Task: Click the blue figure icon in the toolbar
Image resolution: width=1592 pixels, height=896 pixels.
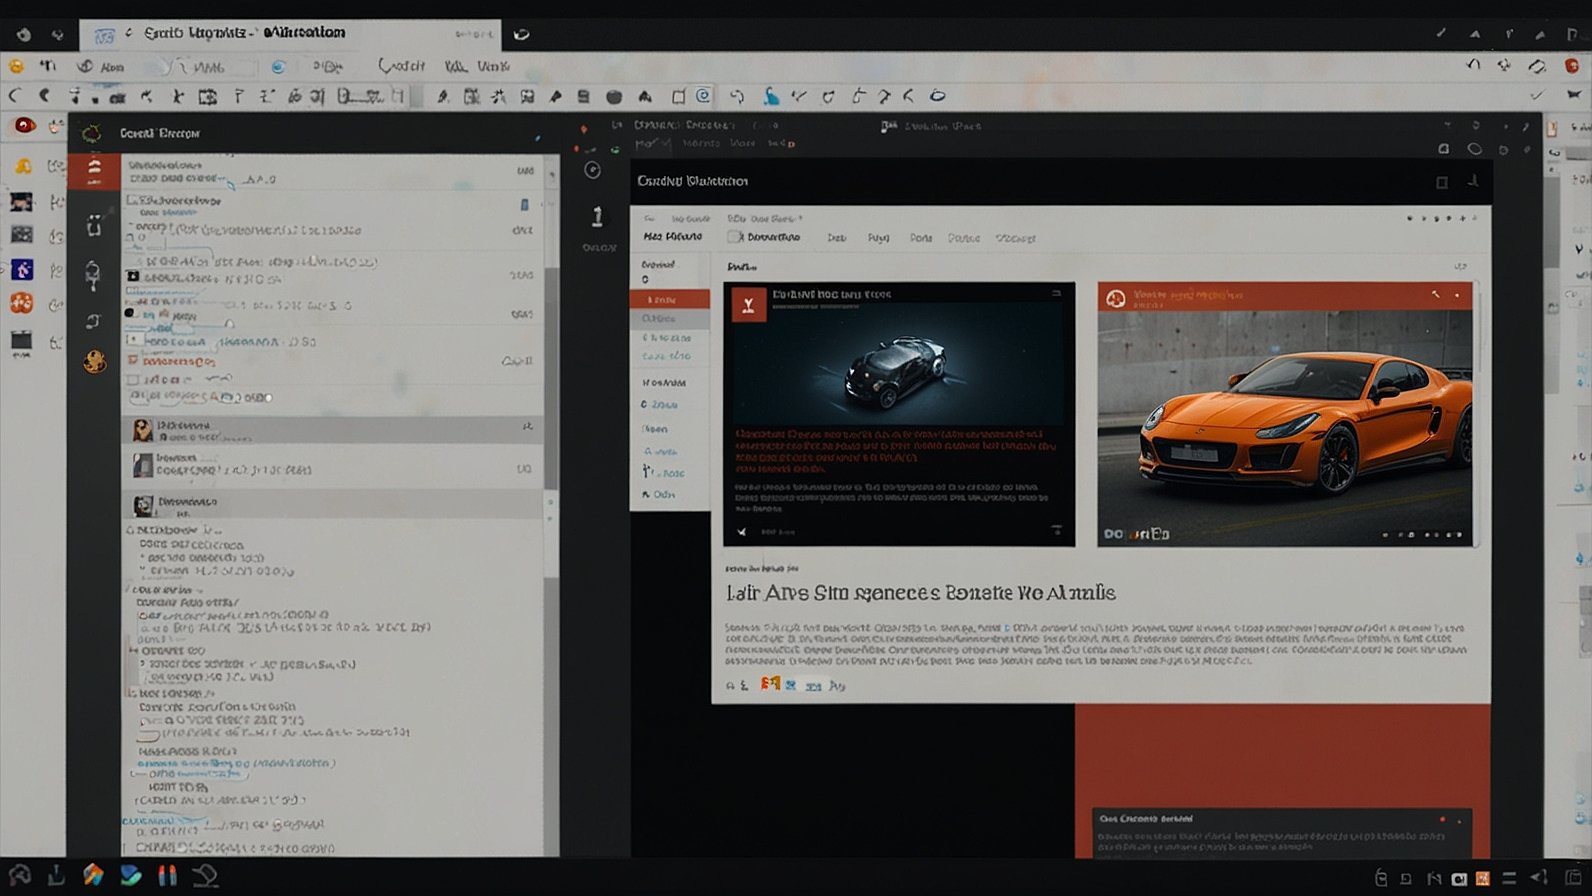Action: point(771,96)
